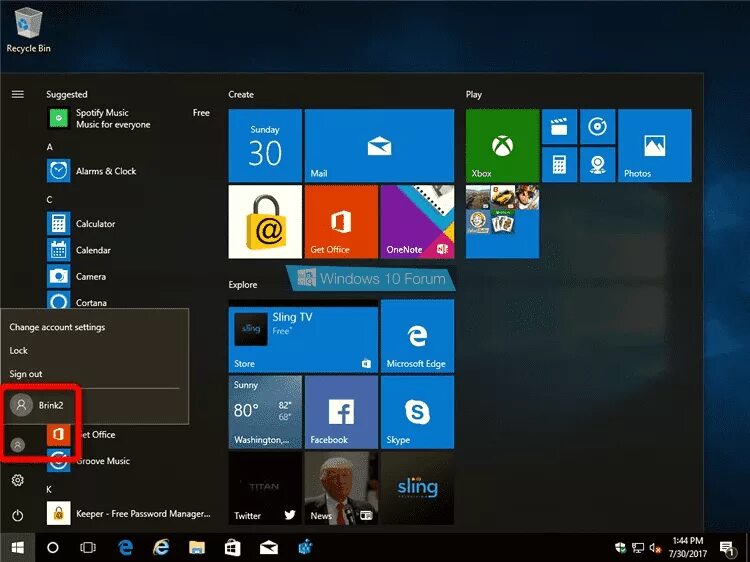Click the muted volume tray icon

coord(655,548)
